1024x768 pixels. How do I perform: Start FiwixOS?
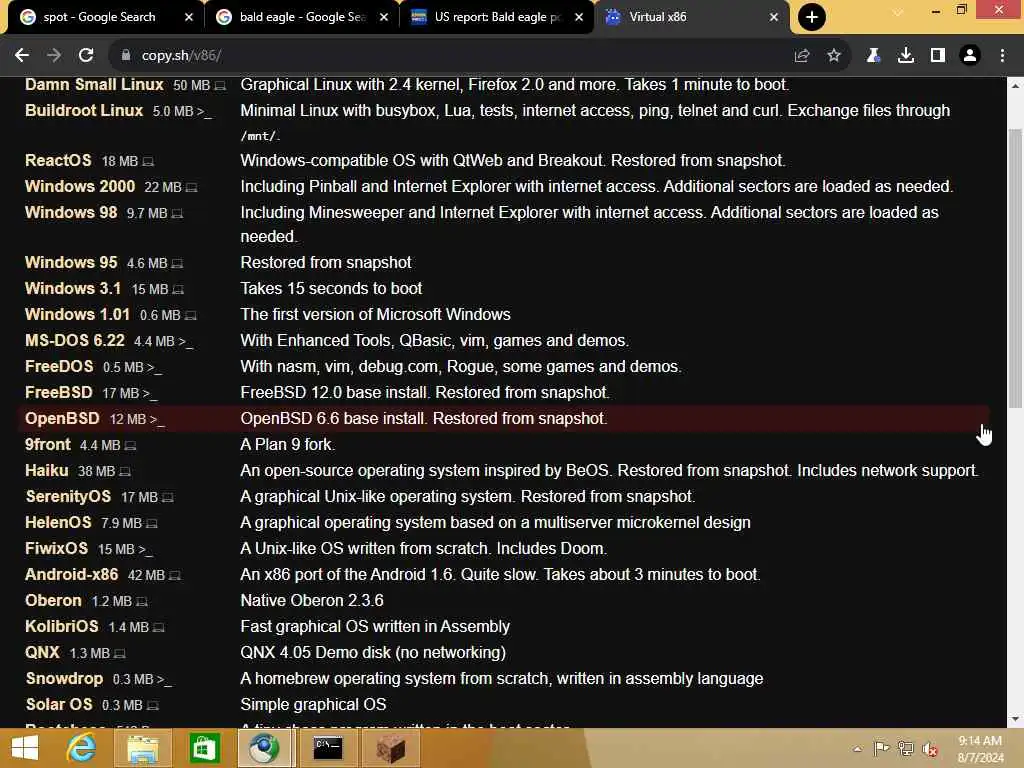coord(56,549)
